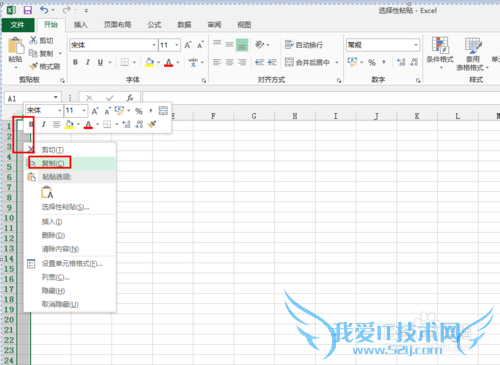Click the Redo arrow icon
This screenshot has height=365, width=500.
coord(66,10)
